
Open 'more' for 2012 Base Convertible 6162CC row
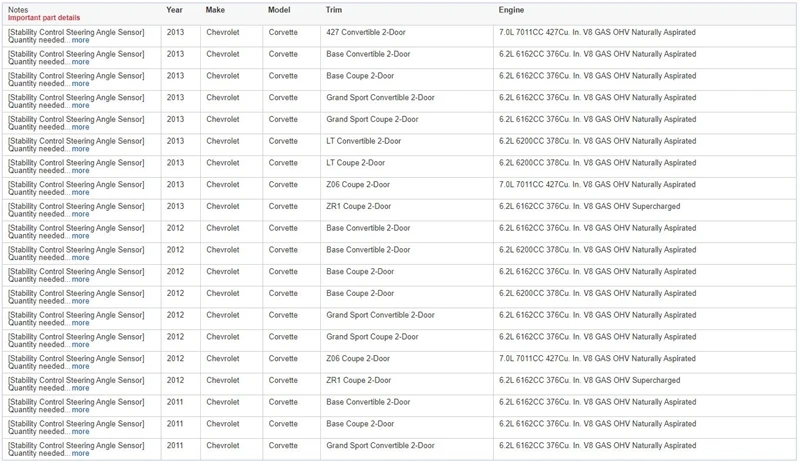80,236
